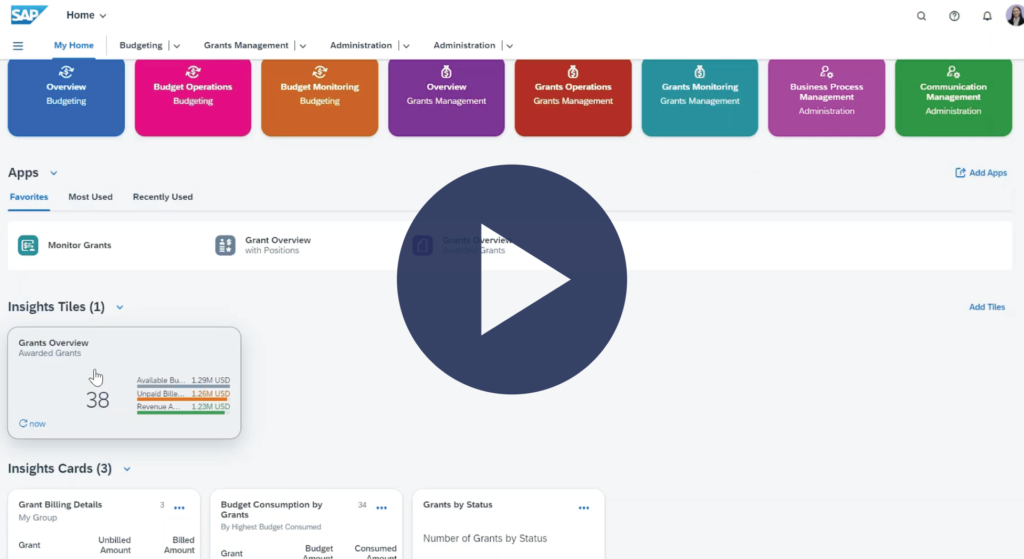Switch to the Recently Used tab

point(162,197)
